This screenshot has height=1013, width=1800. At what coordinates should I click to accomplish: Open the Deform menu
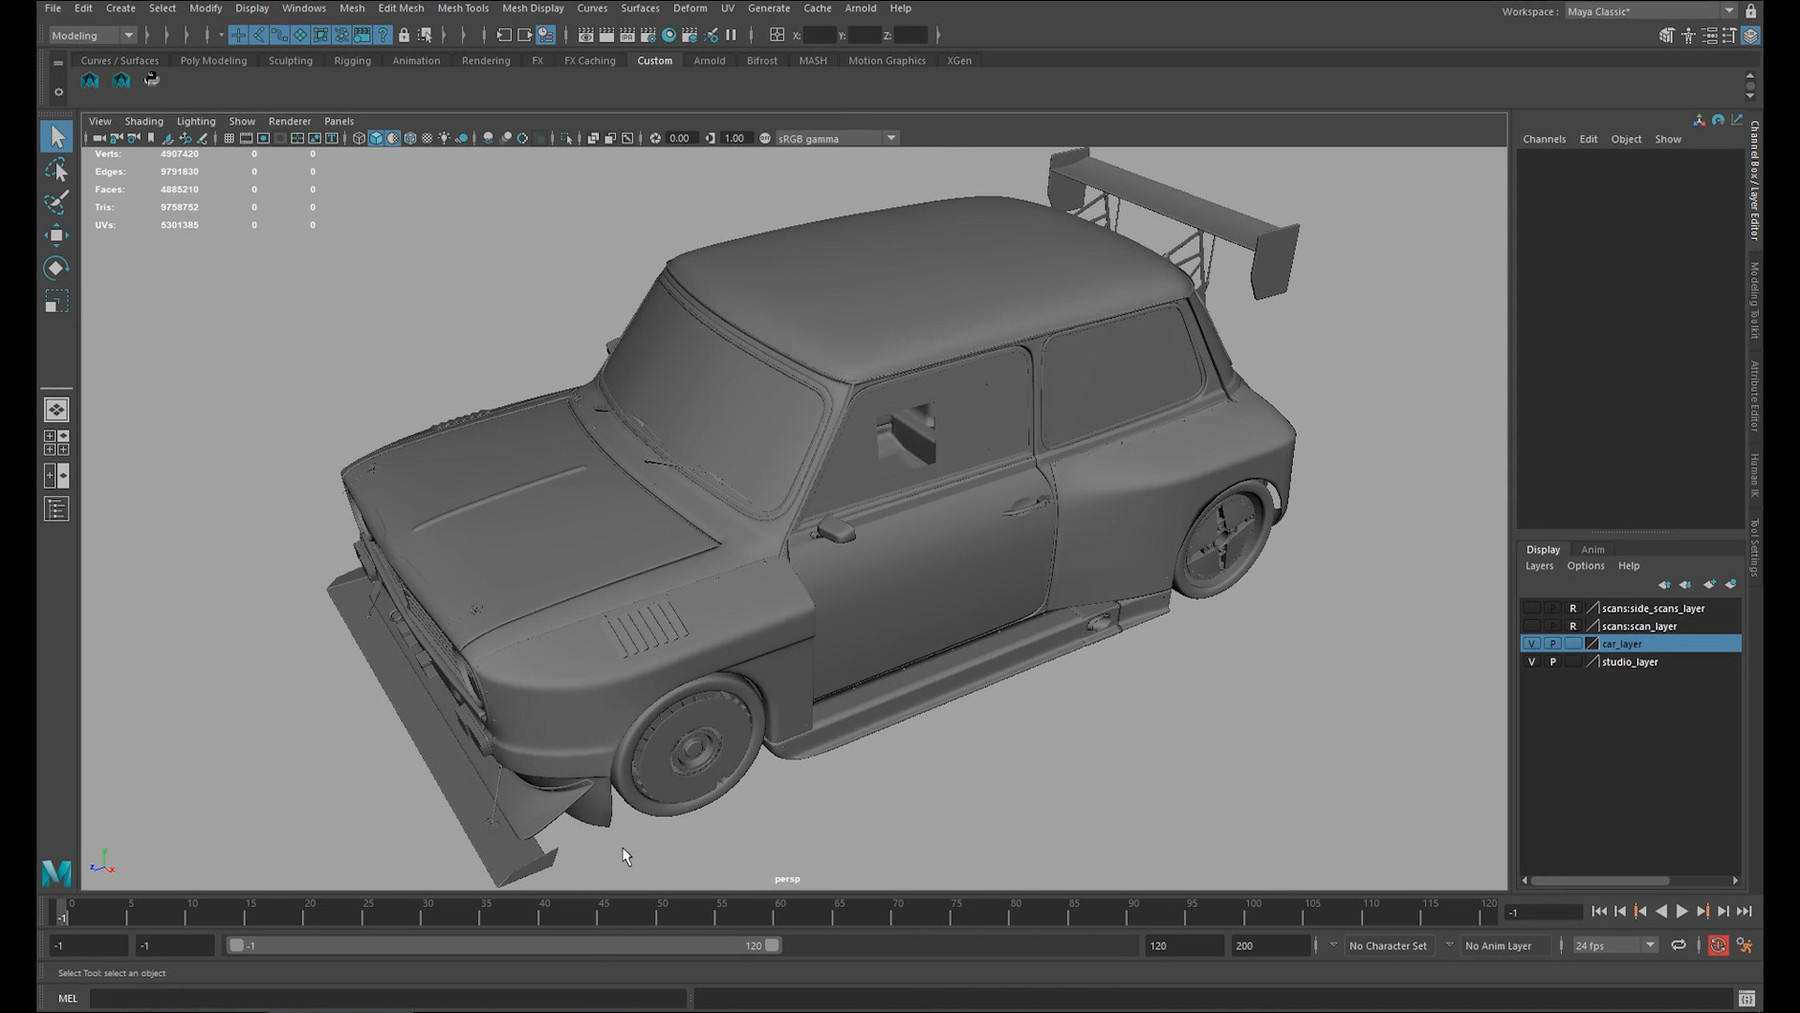690,8
